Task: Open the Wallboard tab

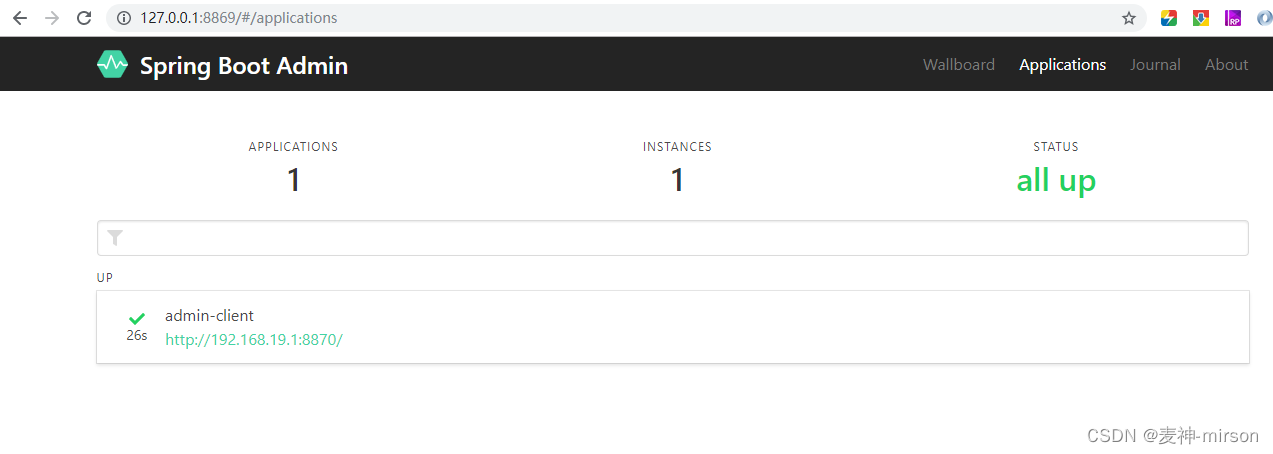Action: 958,64
